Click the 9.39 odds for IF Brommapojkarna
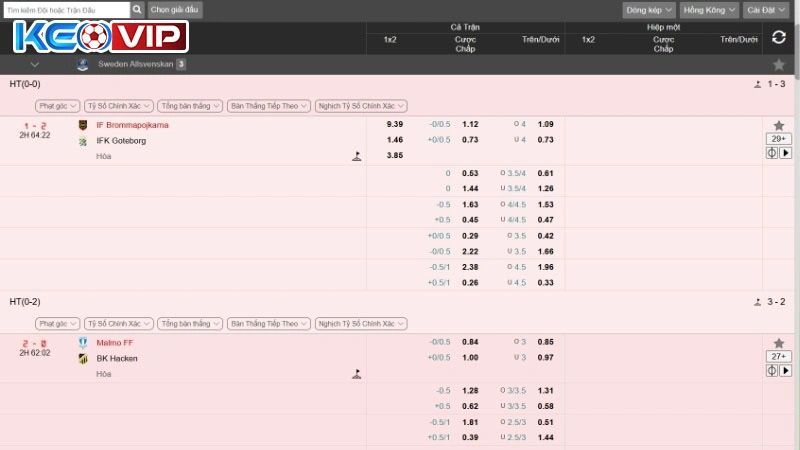 394,124
